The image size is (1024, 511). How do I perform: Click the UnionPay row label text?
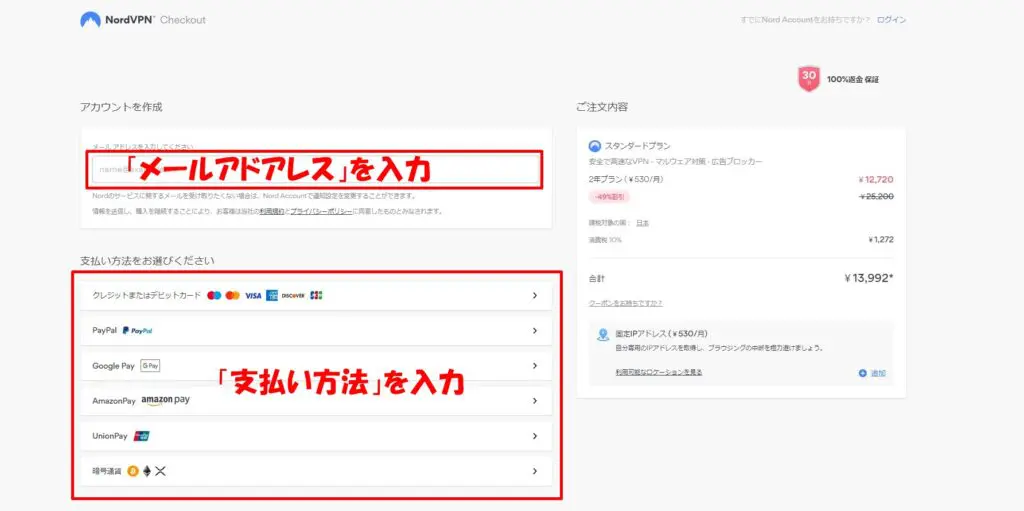[x=110, y=436]
